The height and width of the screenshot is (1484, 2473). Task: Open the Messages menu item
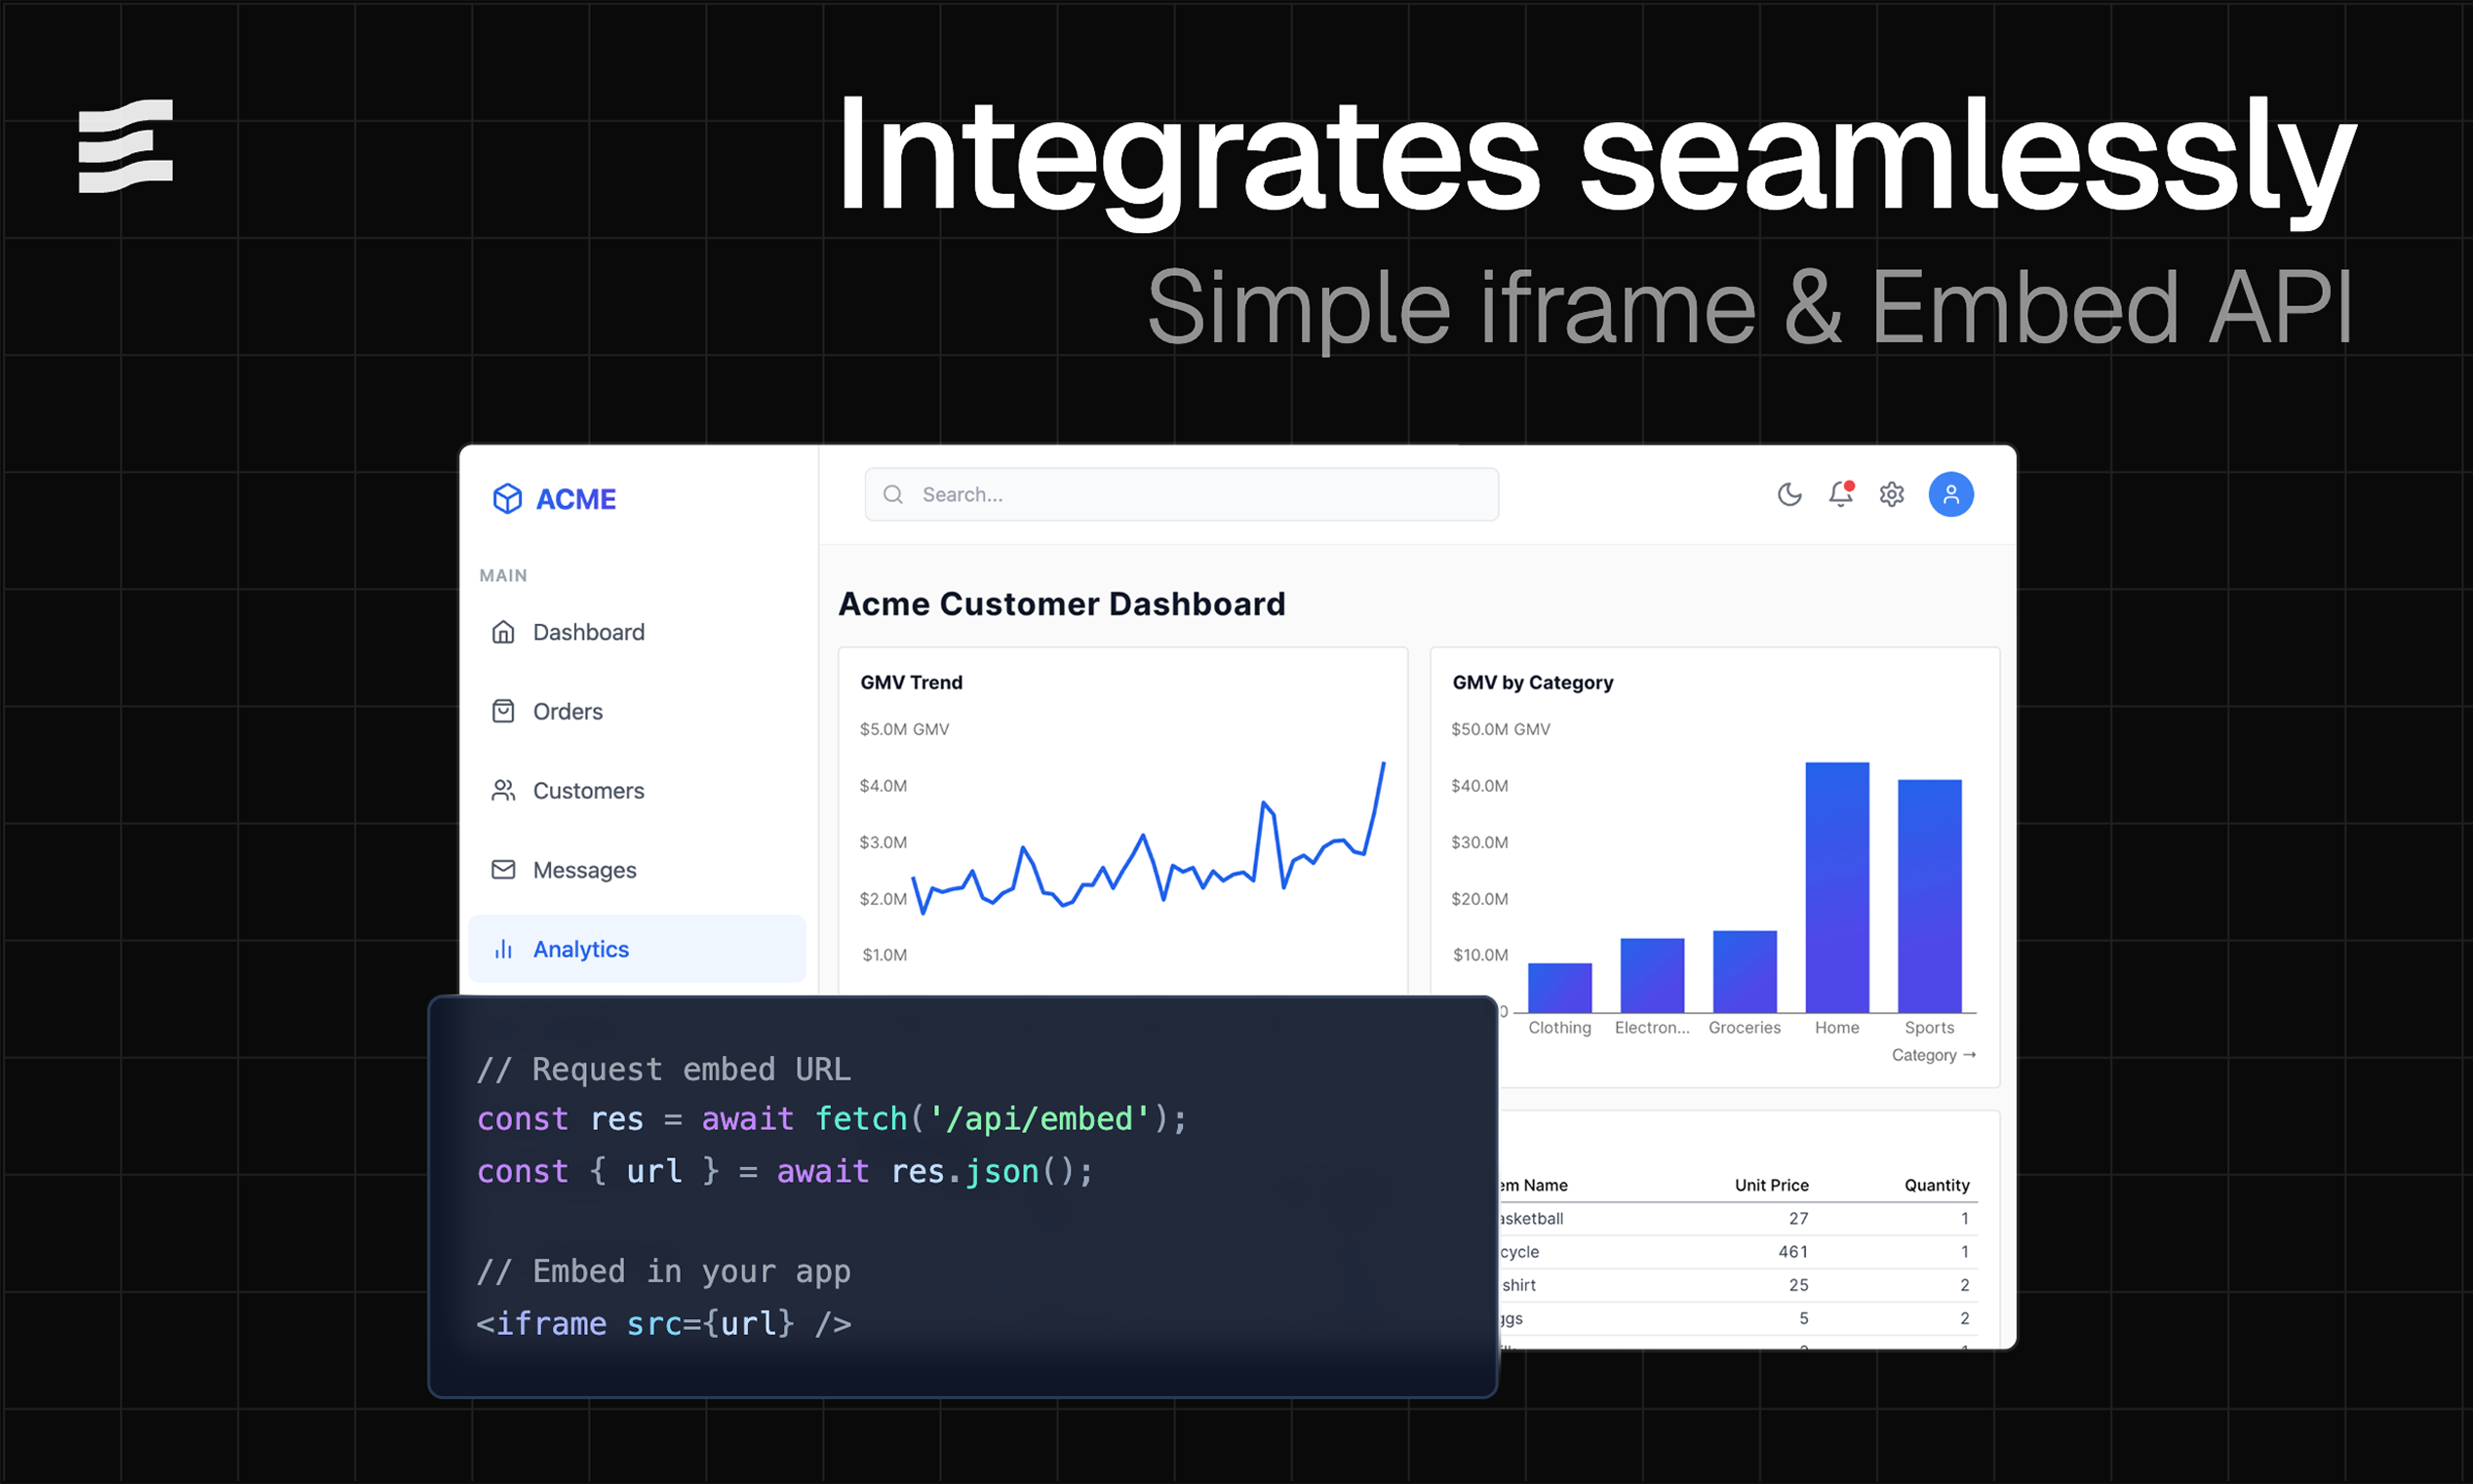[x=584, y=870]
